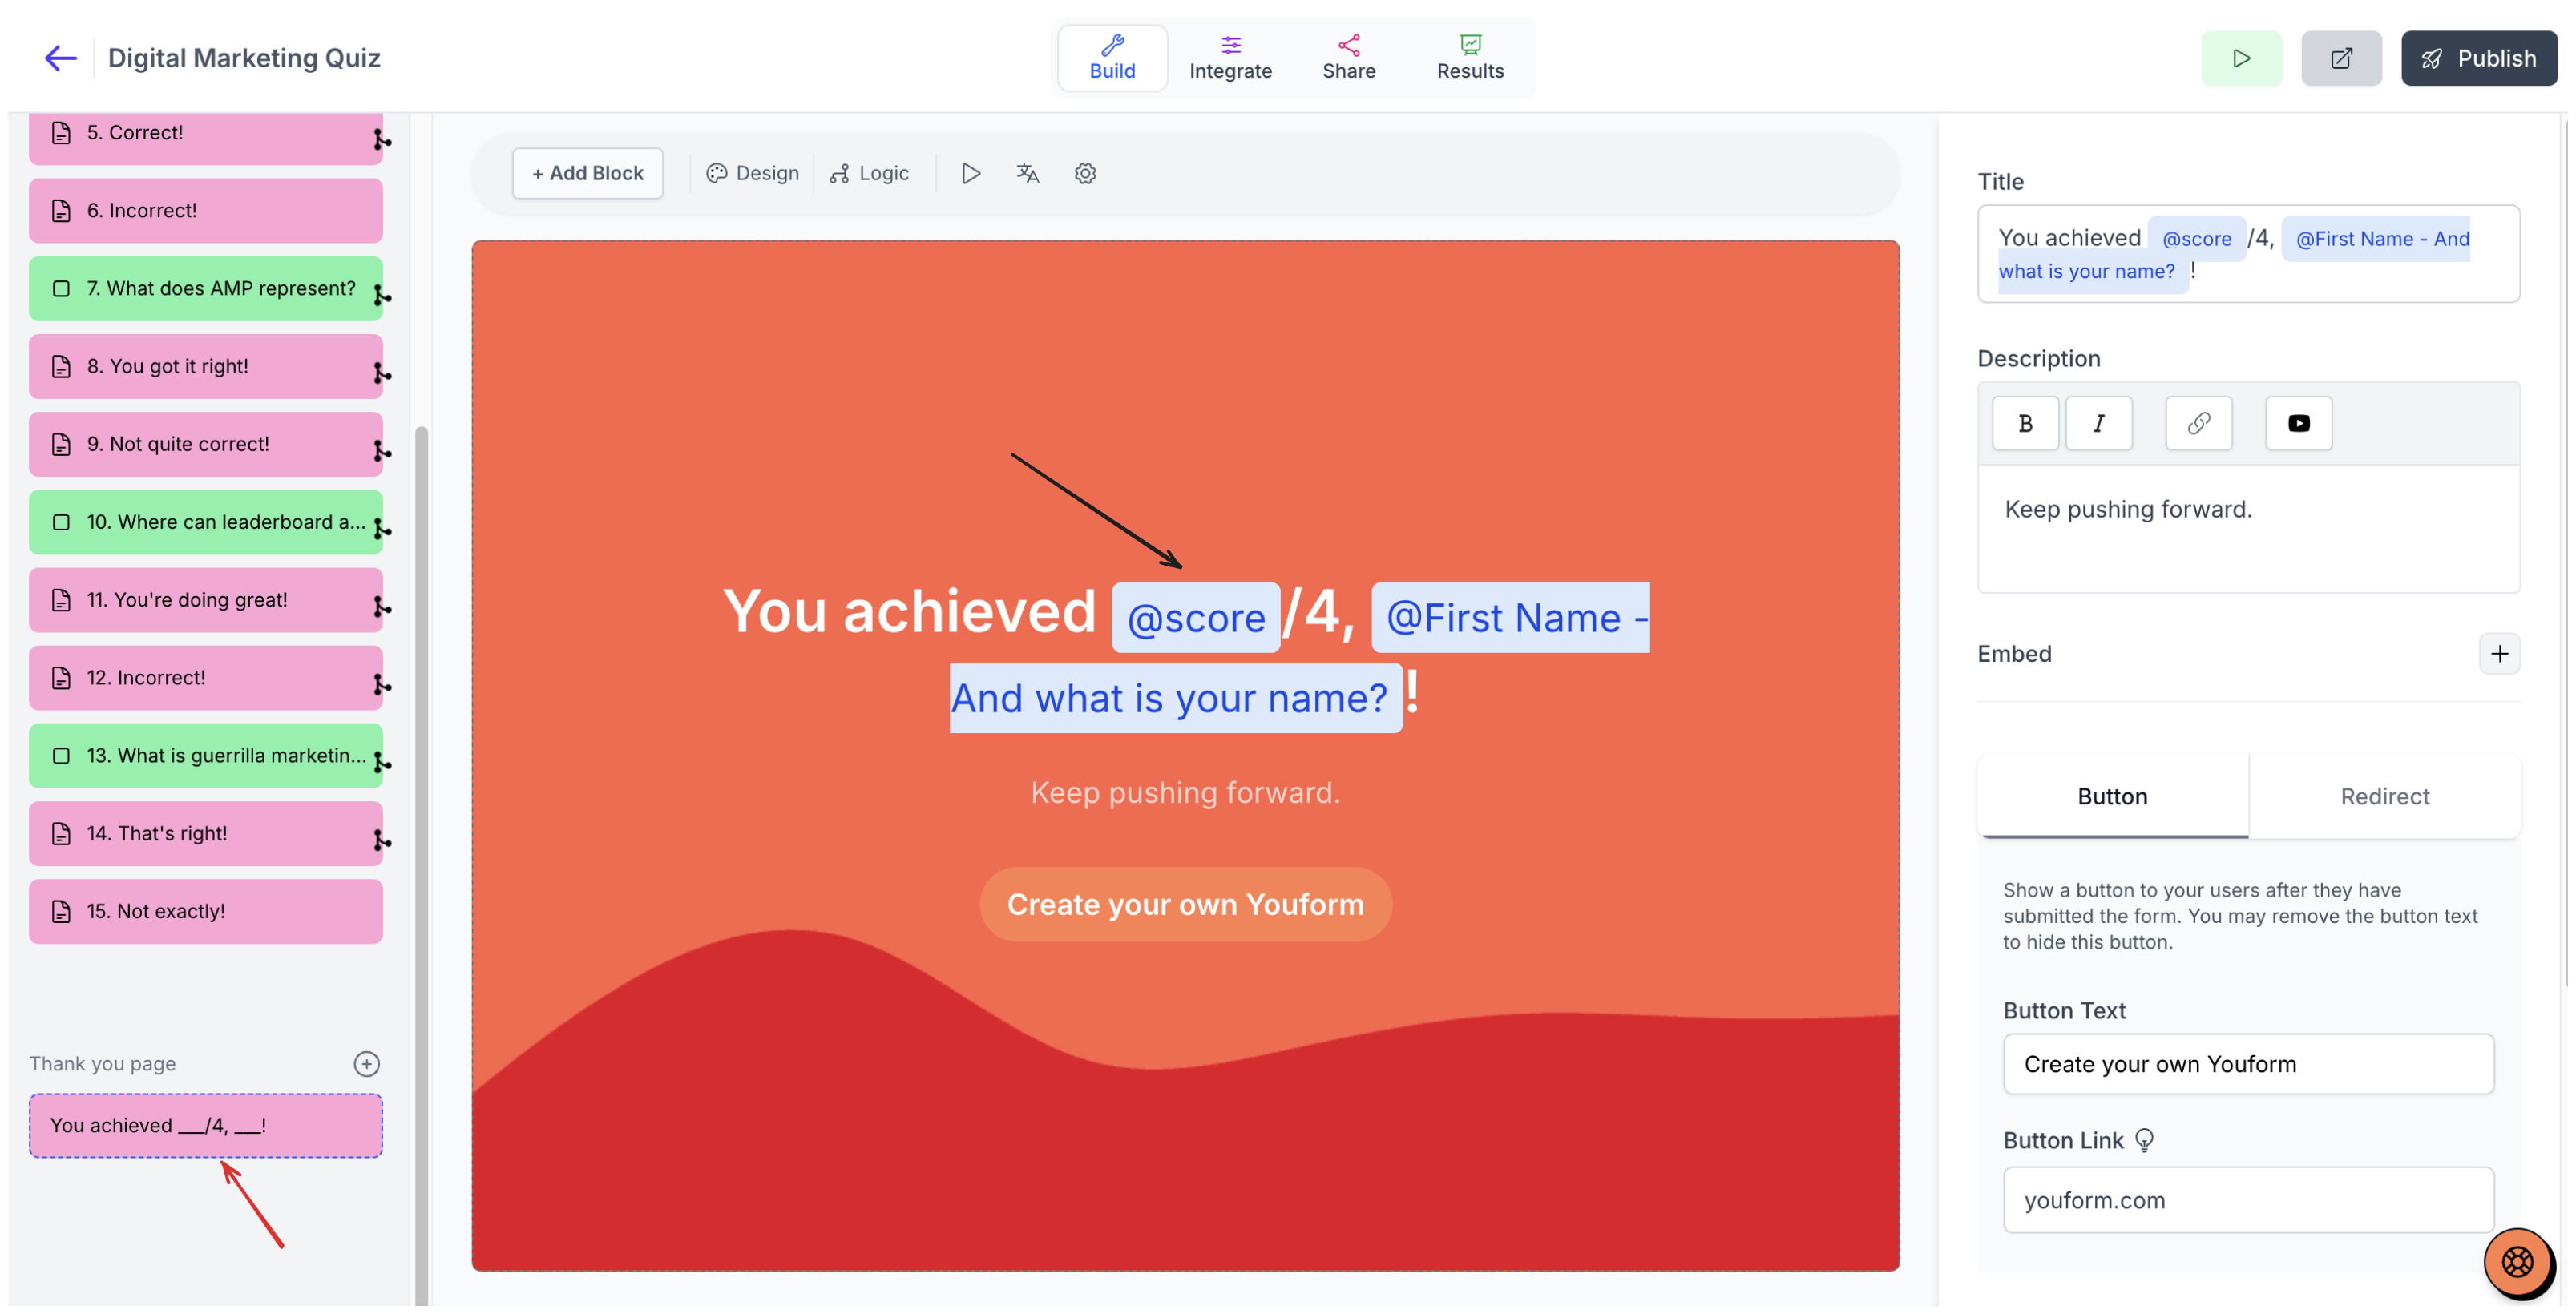Select block 6. Incorrect!
The image size is (2576, 1314).
(205, 210)
